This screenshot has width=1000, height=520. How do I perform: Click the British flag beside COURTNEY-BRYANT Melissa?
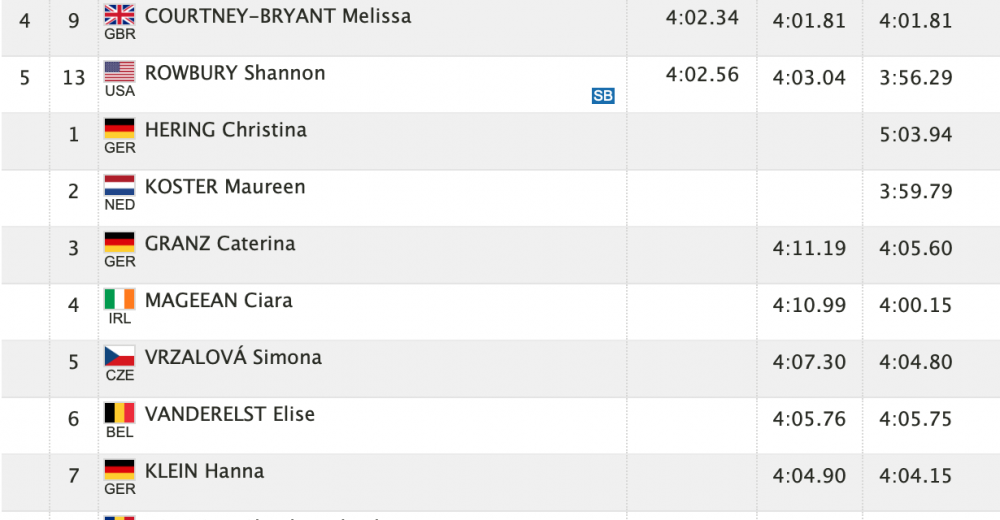[x=119, y=15]
